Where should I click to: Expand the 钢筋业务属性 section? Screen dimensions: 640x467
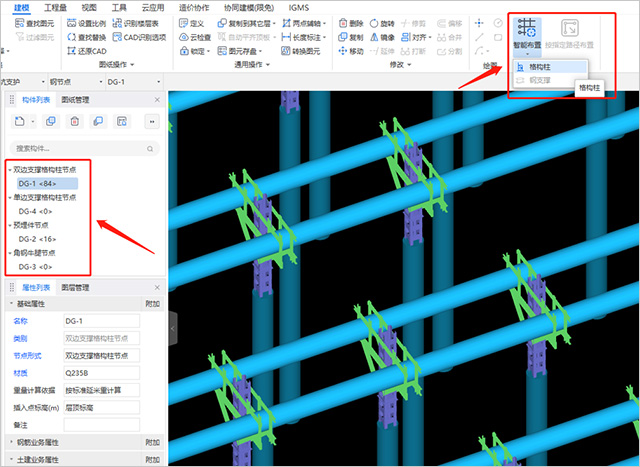pyautogui.click(x=11, y=442)
